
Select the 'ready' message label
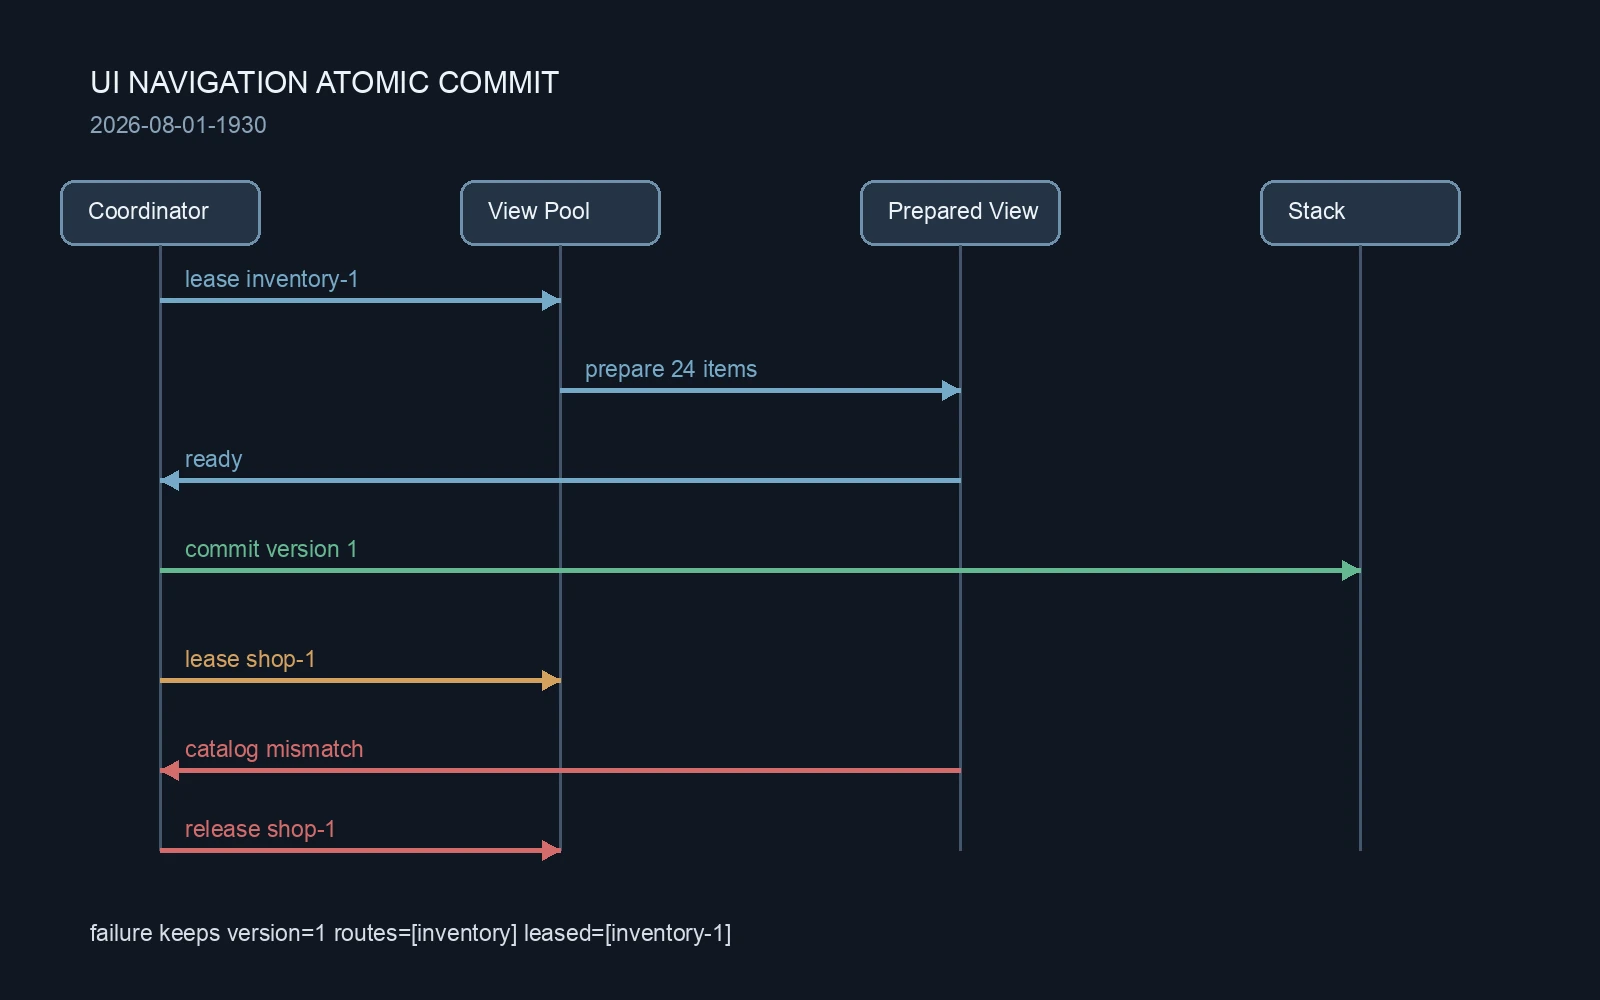click(x=213, y=460)
